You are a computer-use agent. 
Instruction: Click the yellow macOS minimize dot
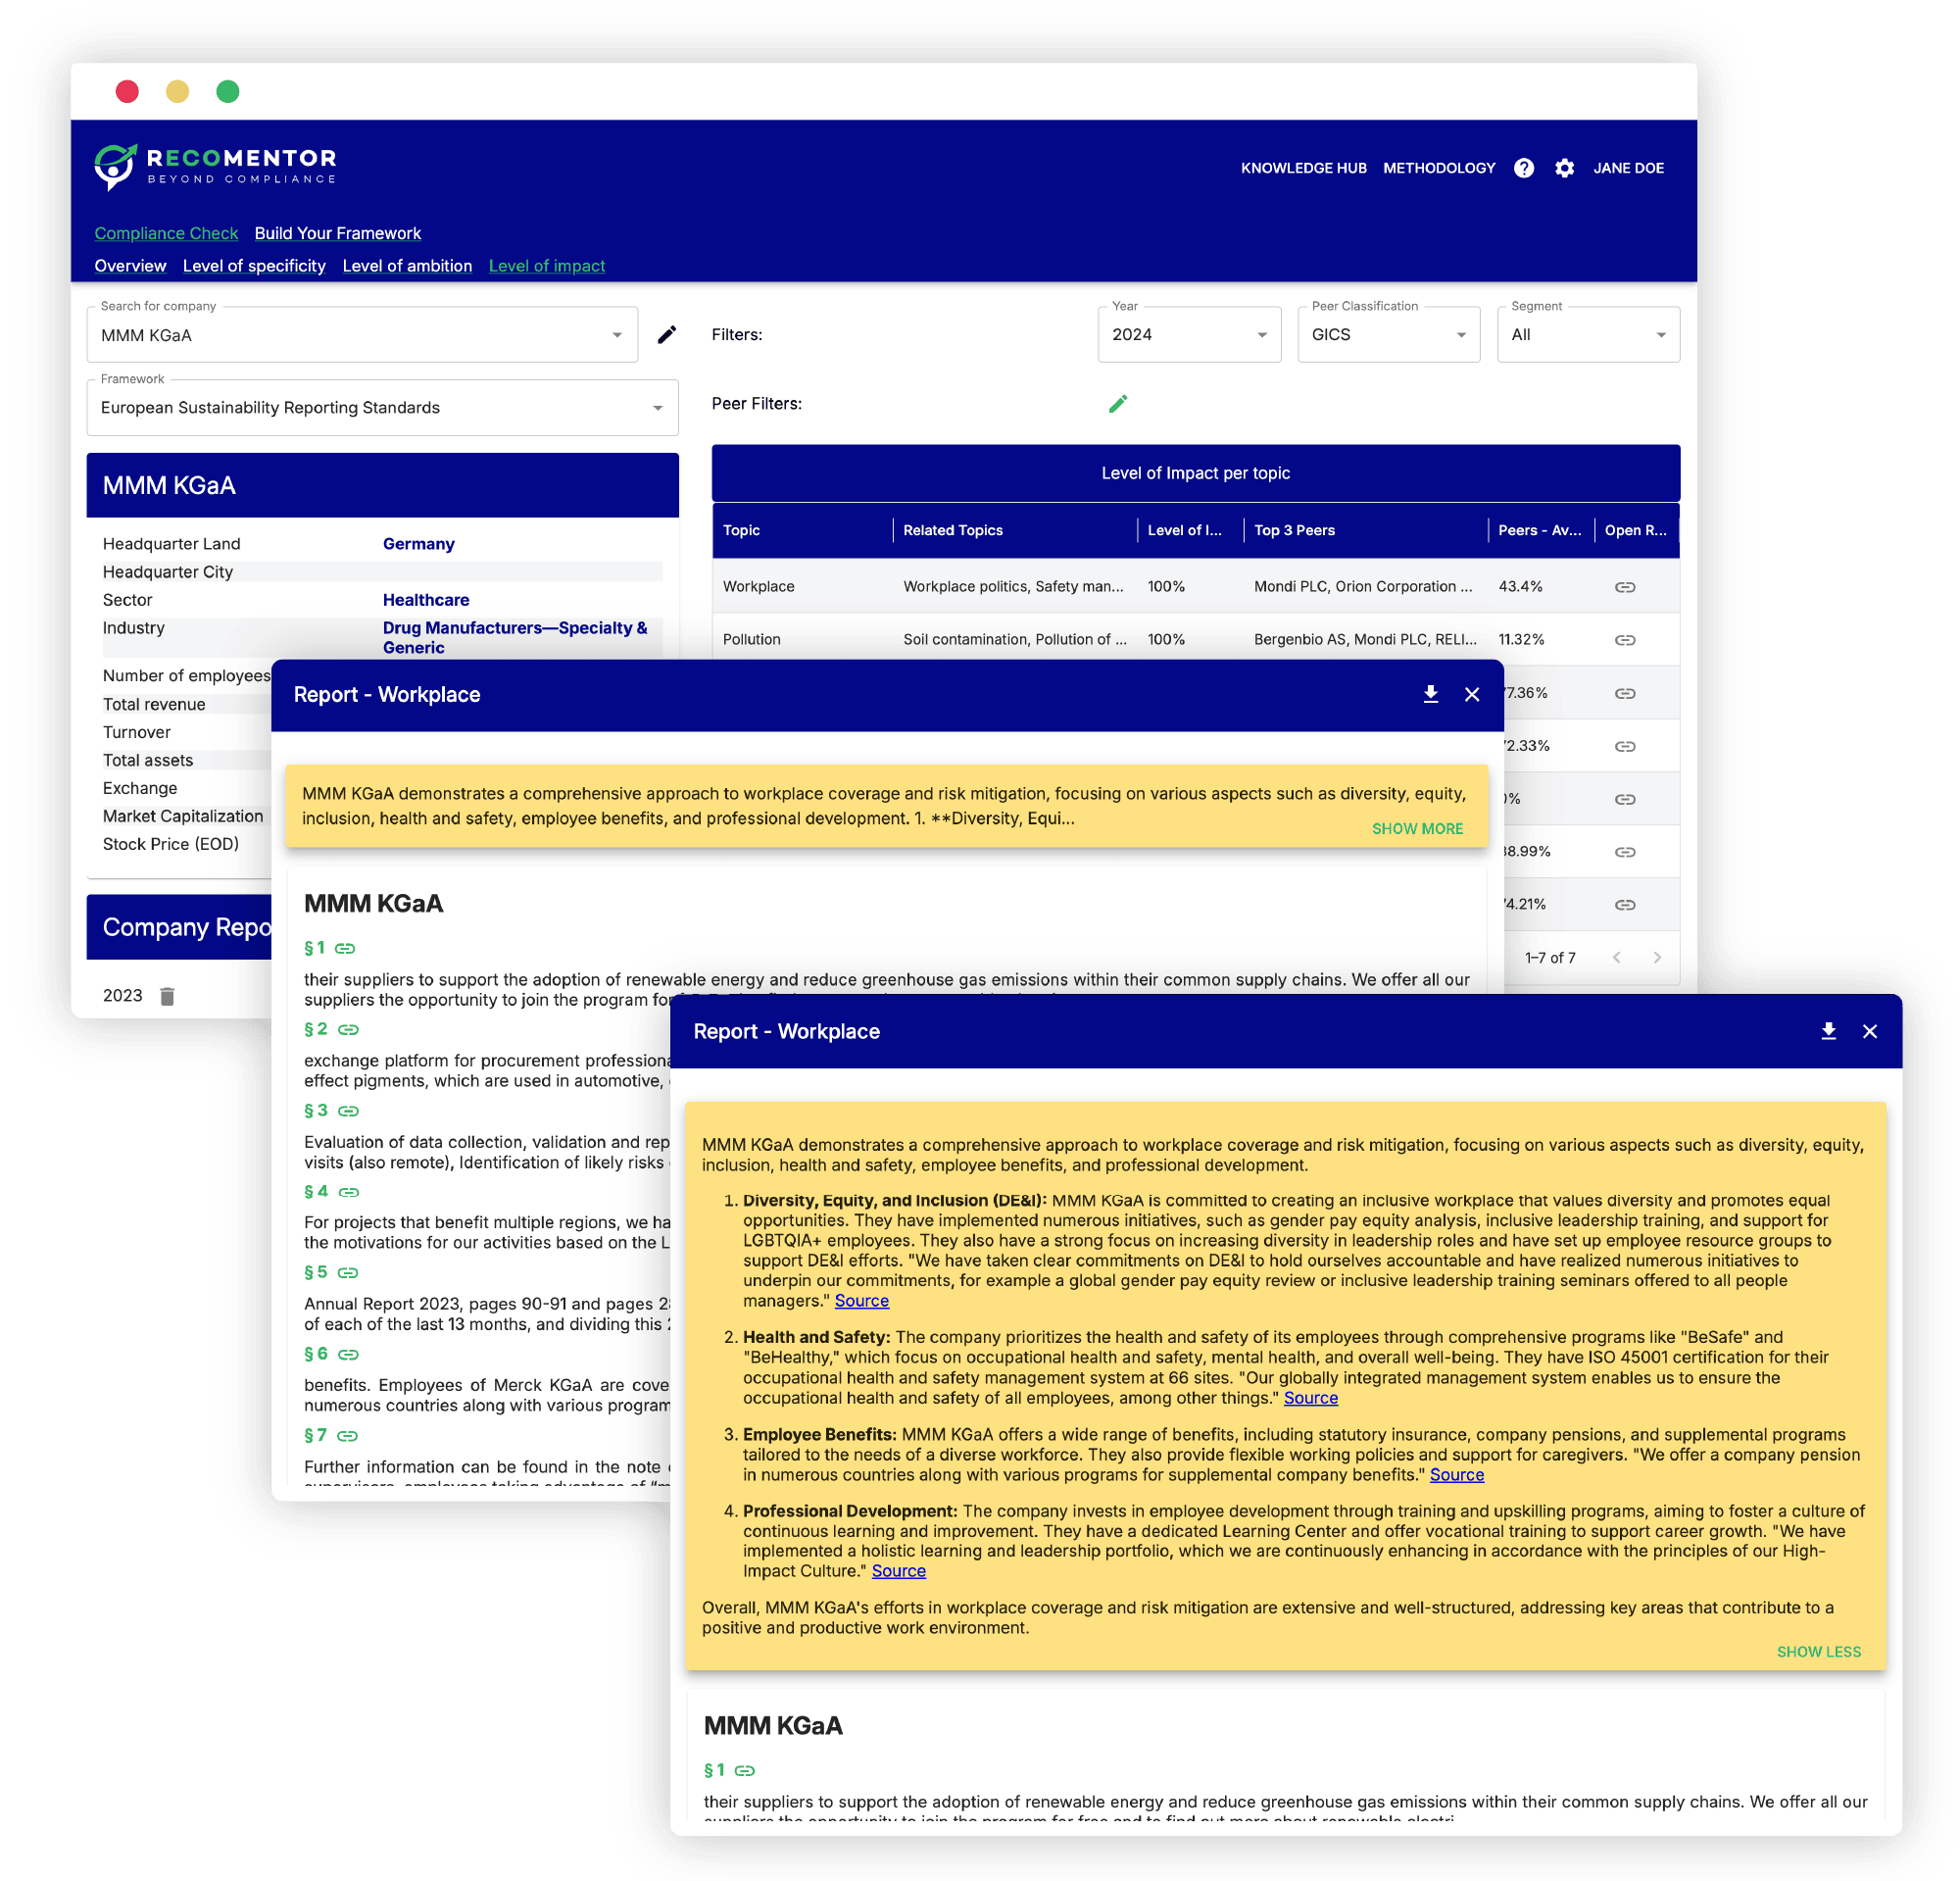click(177, 91)
